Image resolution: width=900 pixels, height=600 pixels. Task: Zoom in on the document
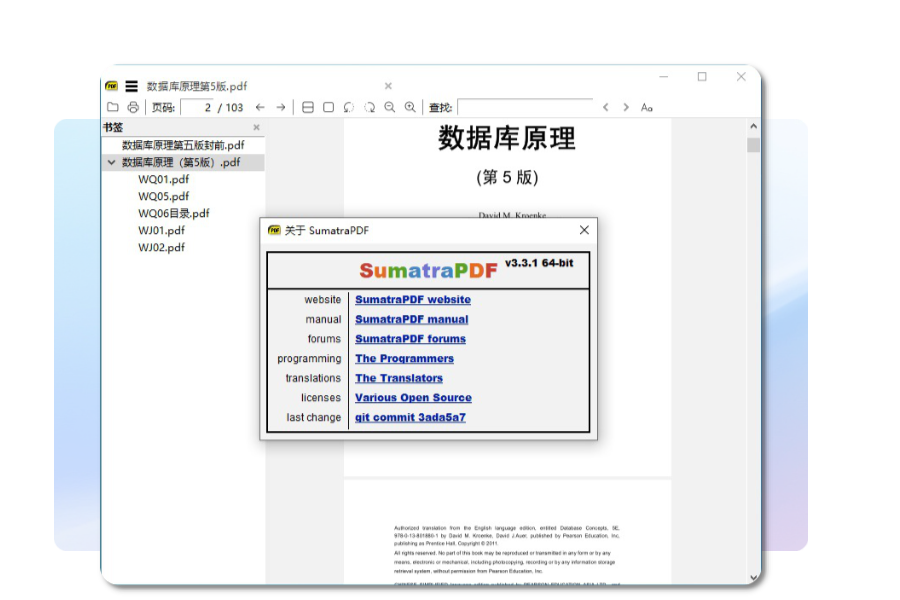tap(410, 107)
